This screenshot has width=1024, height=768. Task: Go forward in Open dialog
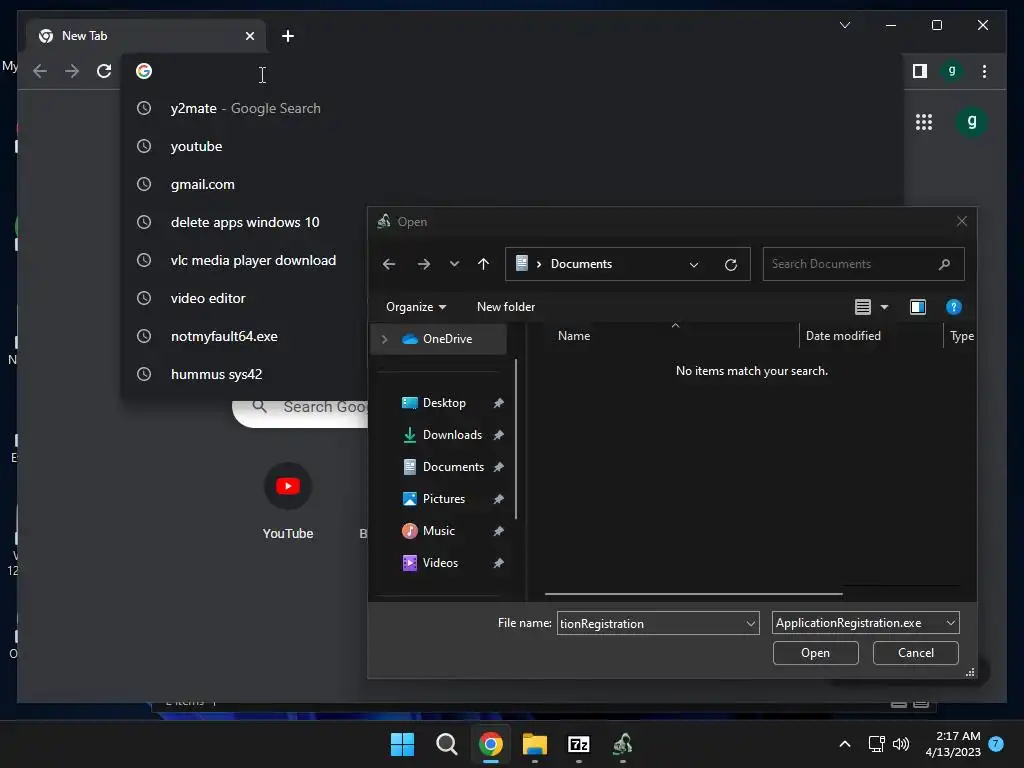click(424, 264)
